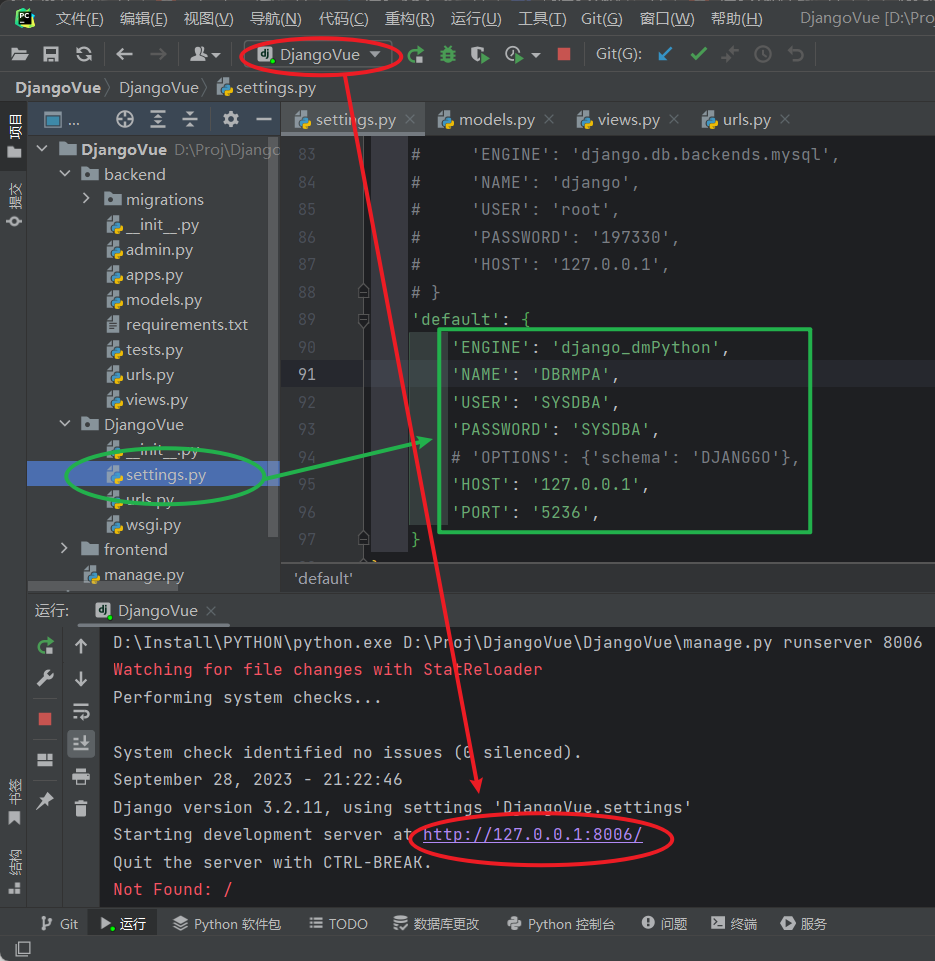Select requirements.txt in project tree
Viewport: 935px width, 961px height.
click(178, 324)
